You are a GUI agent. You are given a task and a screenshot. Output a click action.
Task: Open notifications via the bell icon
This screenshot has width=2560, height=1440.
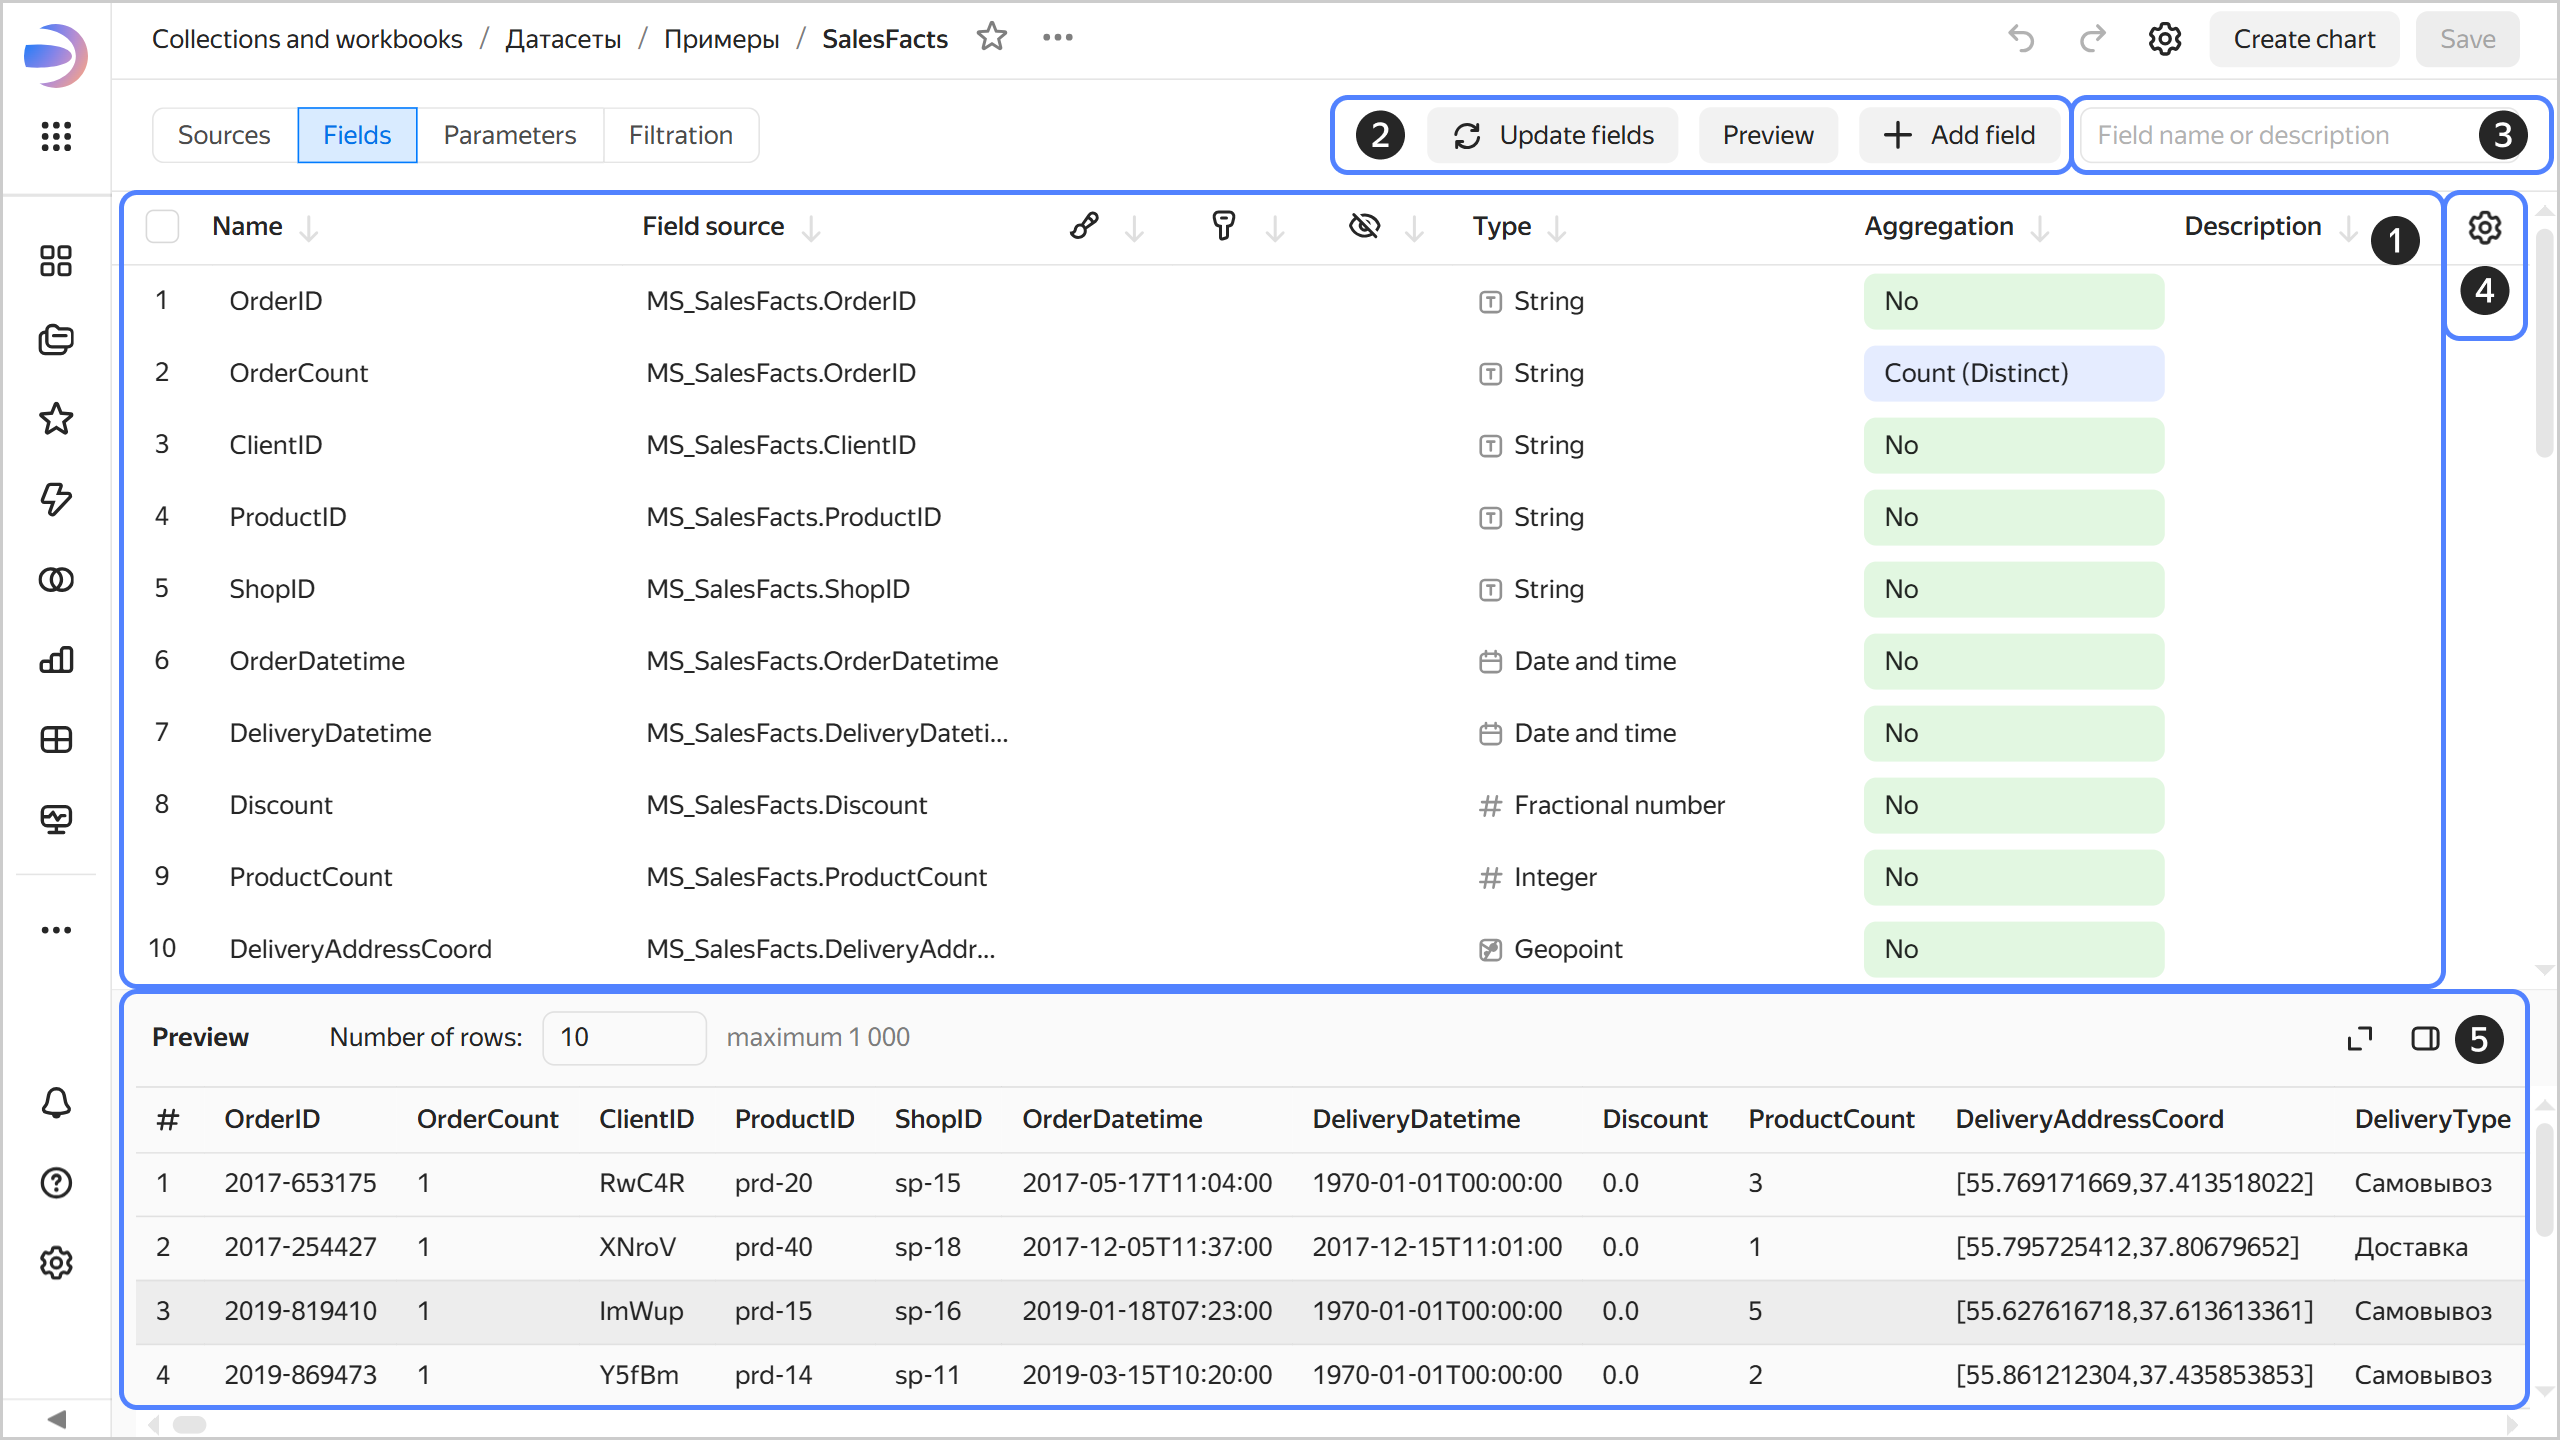[x=56, y=1103]
